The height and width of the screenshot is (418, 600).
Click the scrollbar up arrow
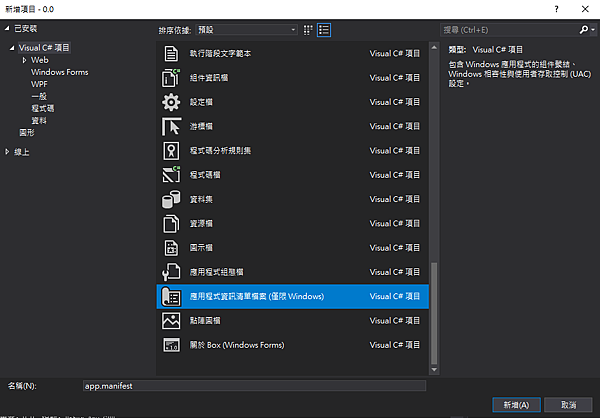pyautogui.click(x=434, y=47)
